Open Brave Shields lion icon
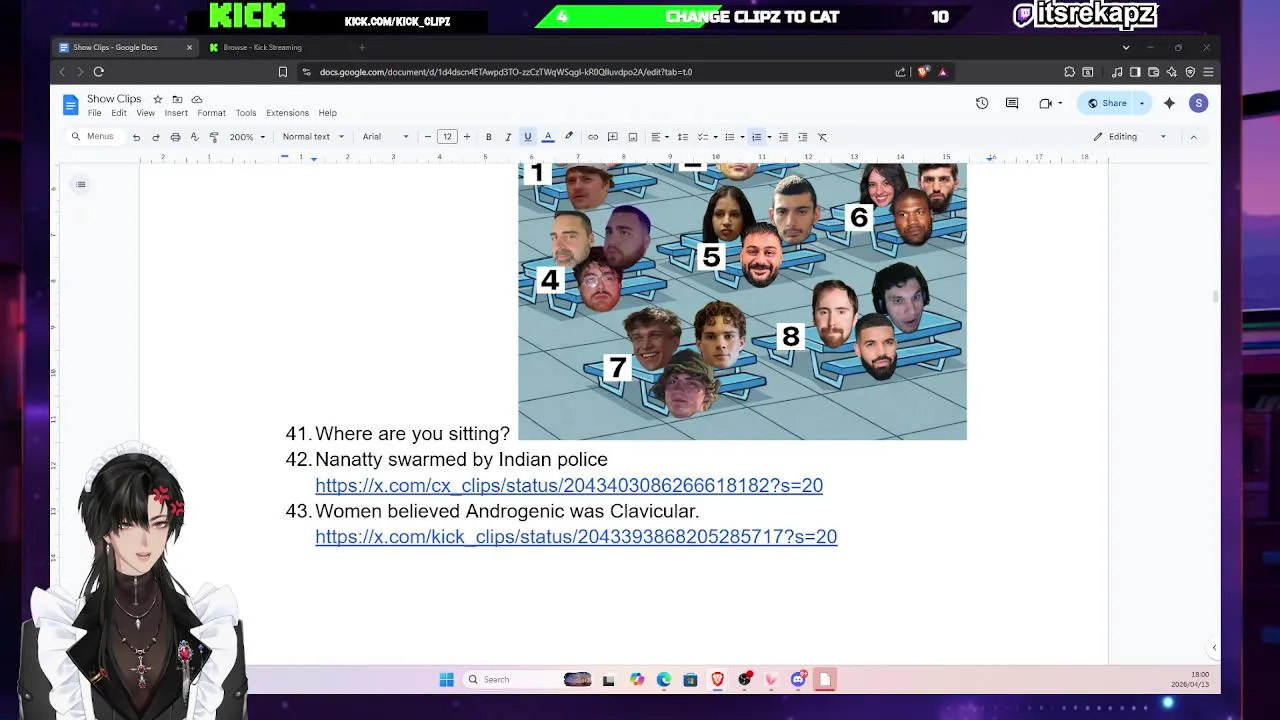 (x=922, y=72)
